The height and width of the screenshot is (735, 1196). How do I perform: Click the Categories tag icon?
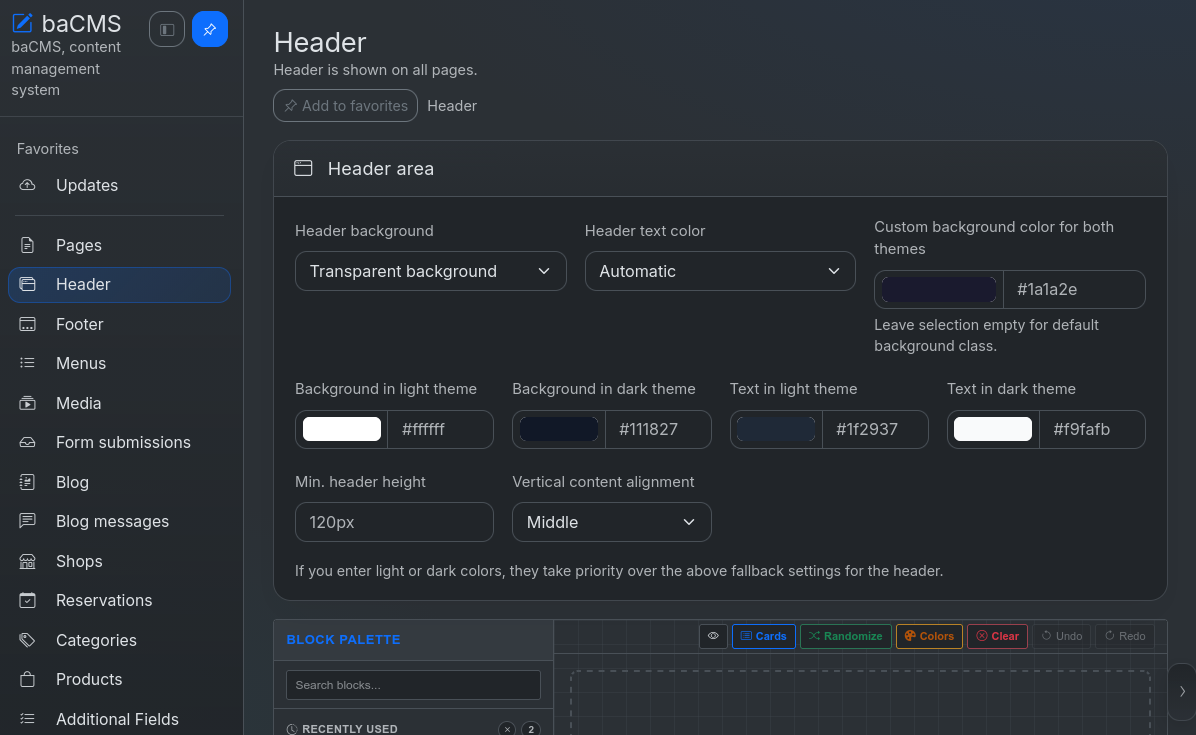point(27,640)
